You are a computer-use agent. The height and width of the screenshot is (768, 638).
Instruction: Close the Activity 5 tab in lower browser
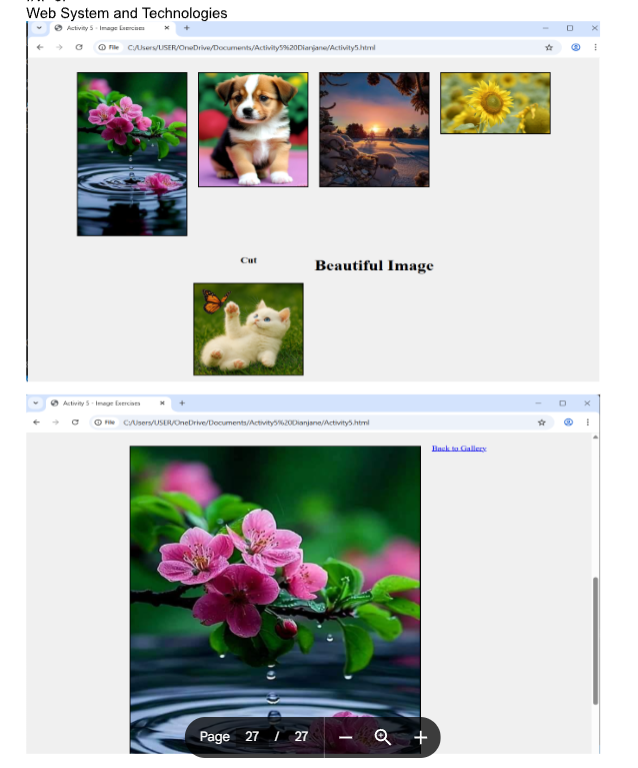[x=162, y=403]
